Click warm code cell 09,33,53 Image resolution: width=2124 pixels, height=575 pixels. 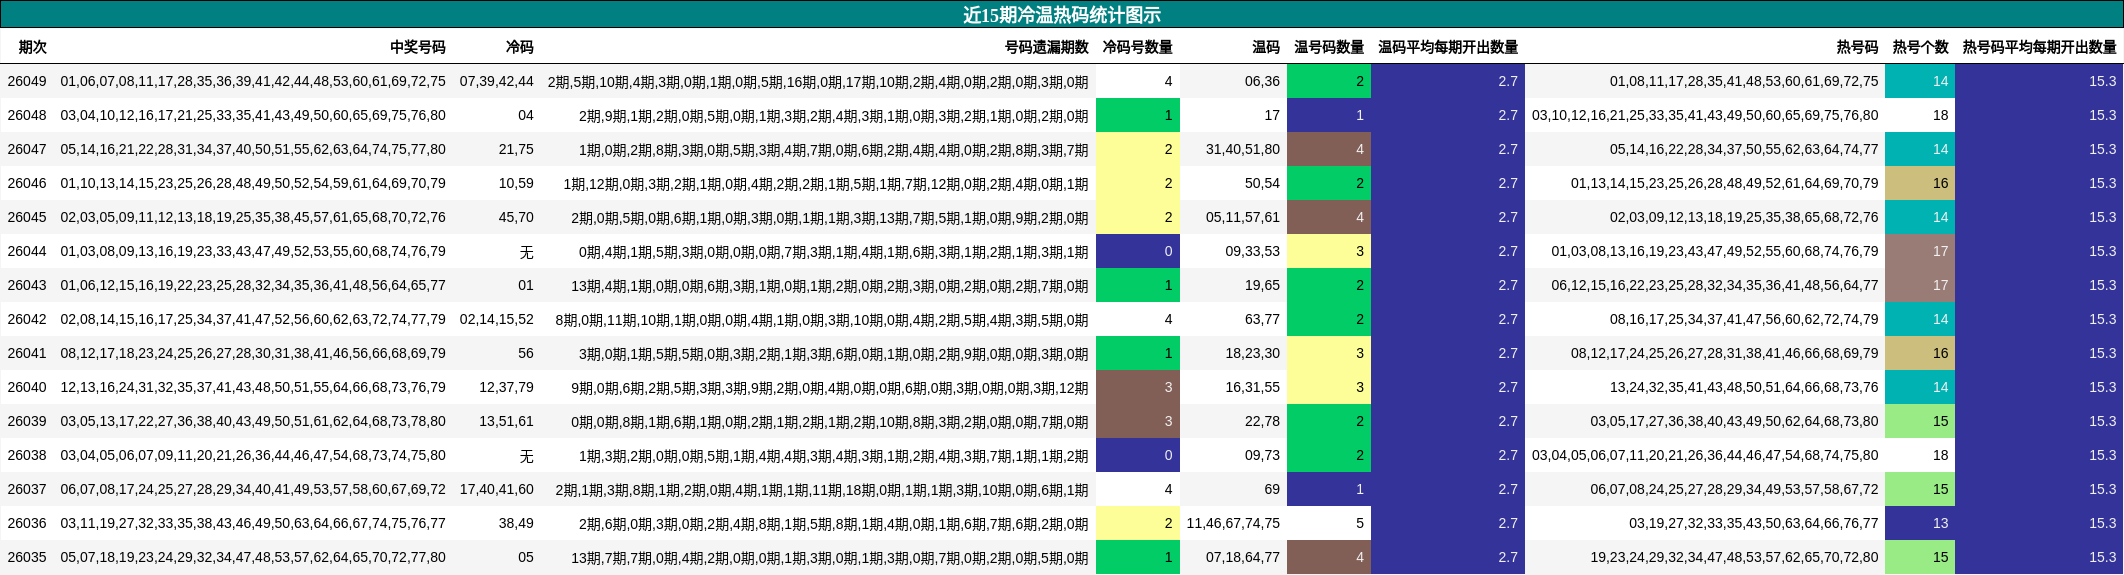click(x=1253, y=251)
